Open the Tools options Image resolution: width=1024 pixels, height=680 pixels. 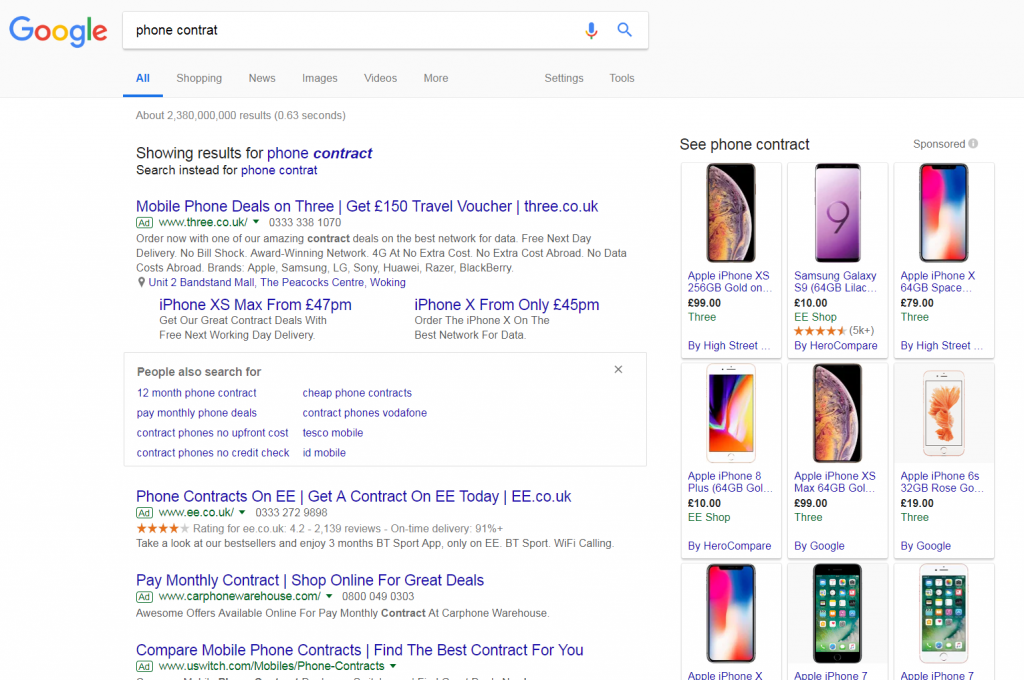[x=622, y=78]
